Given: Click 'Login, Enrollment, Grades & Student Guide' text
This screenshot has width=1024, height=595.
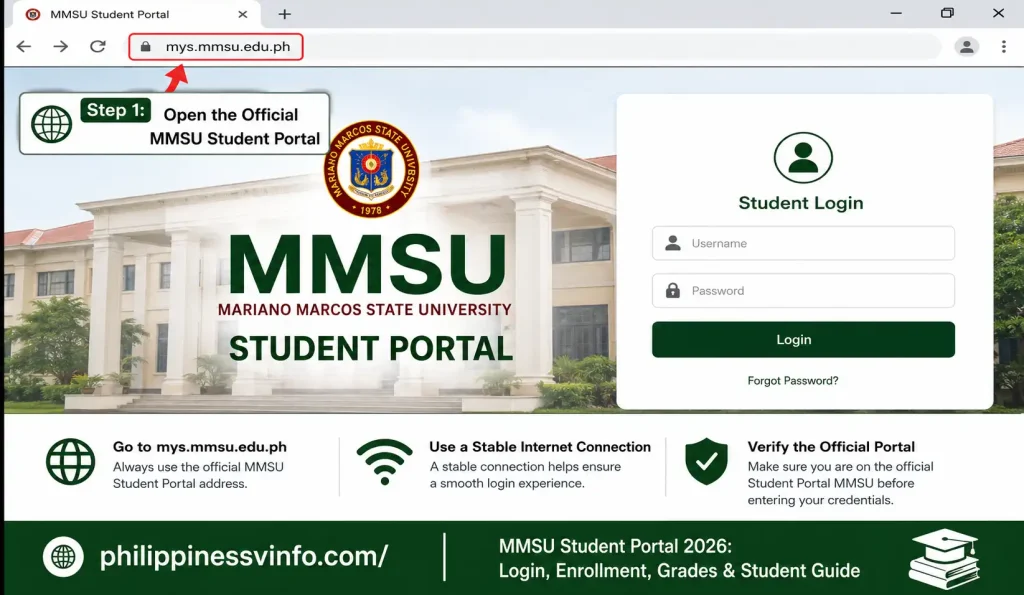Looking at the screenshot, I should (x=679, y=571).
